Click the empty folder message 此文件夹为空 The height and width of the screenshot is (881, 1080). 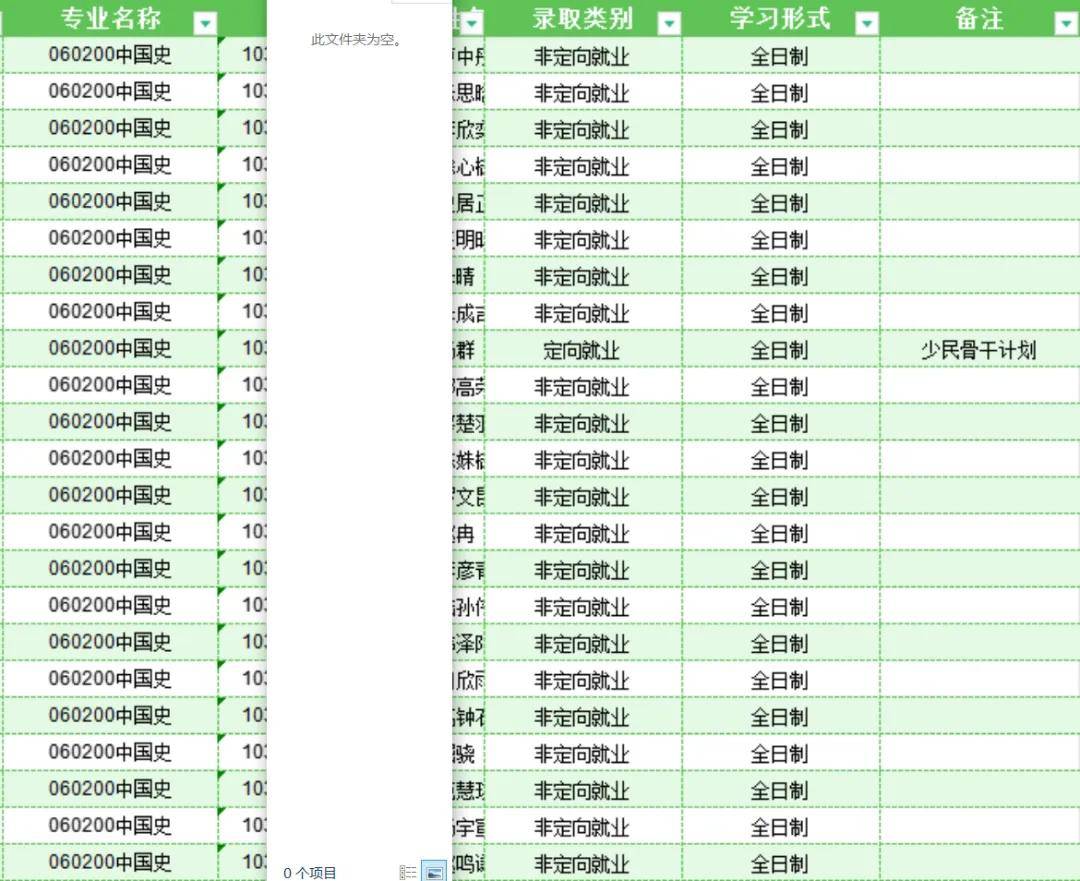(357, 40)
